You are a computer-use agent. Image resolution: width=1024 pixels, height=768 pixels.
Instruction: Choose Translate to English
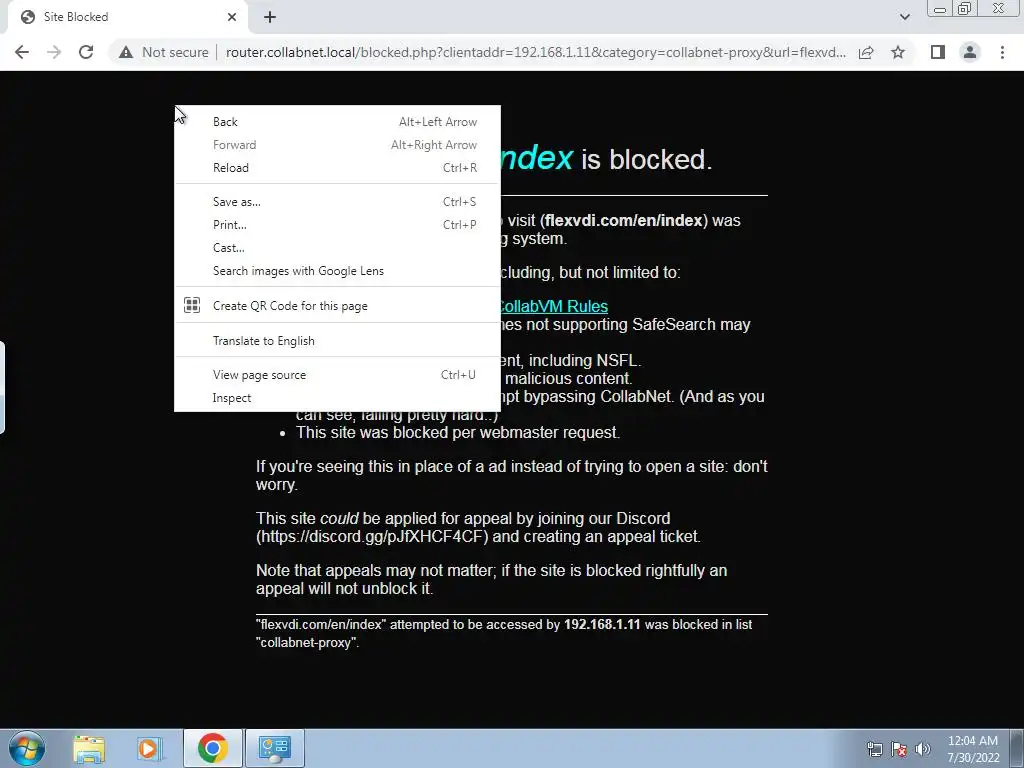(337, 341)
